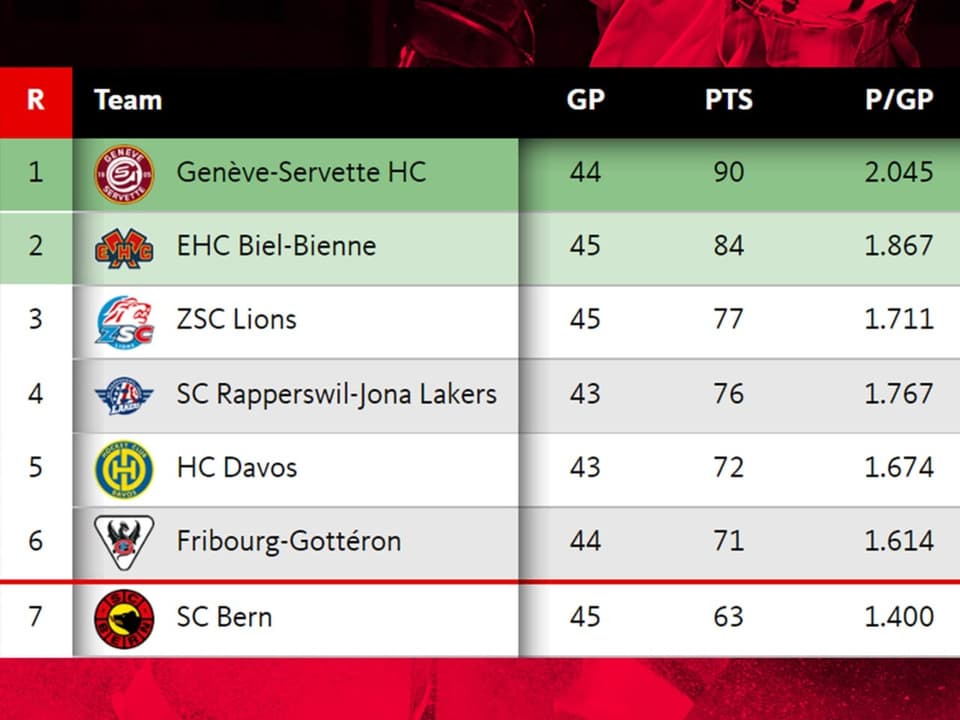
Task: Click the Genève-Servette HC team logo
Action: [x=124, y=174]
